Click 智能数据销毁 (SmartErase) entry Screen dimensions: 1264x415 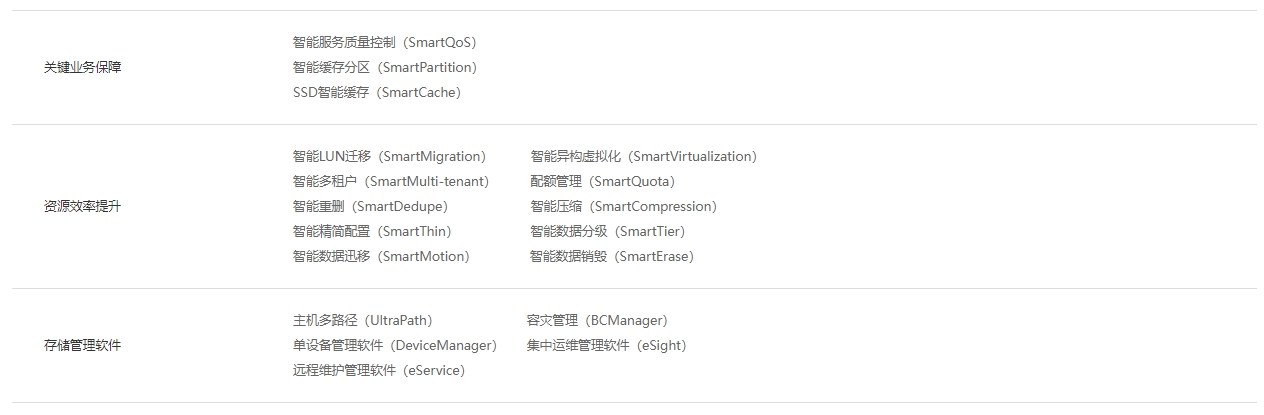[612, 257]
